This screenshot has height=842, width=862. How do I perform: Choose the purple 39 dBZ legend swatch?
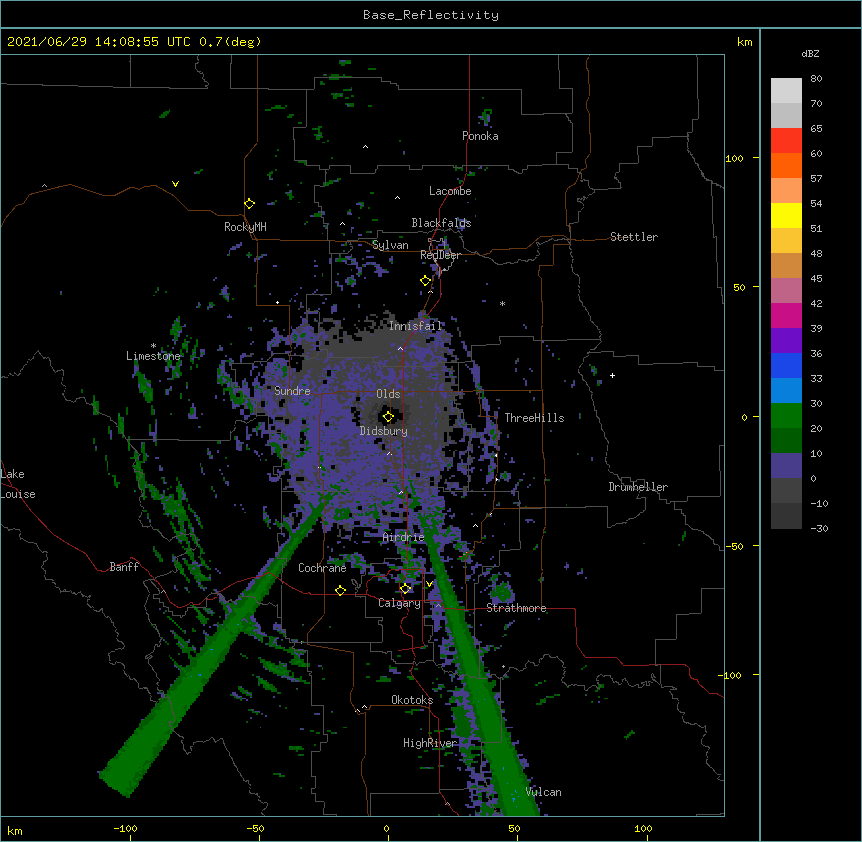click(786, 340)
